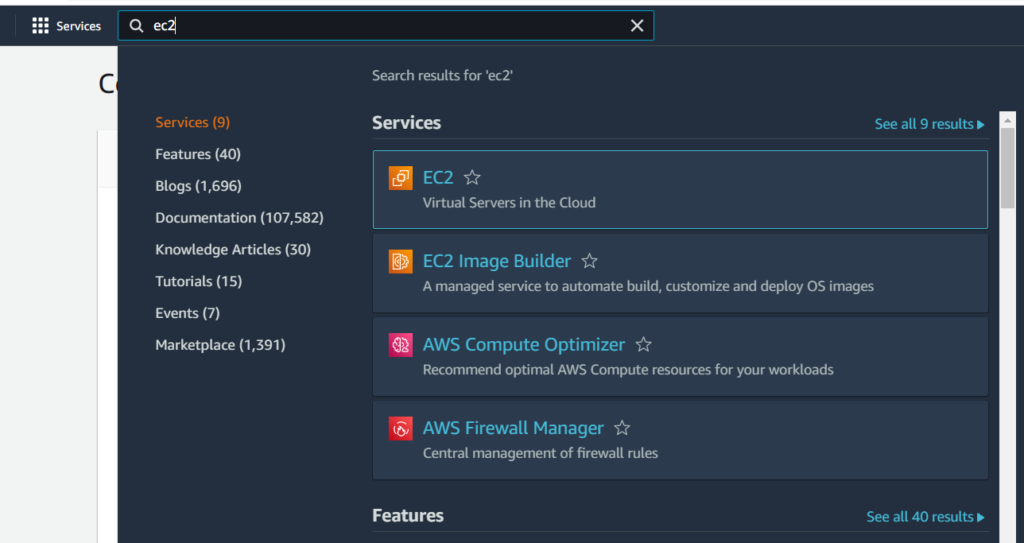Screen dimensions: 1024x543
Task: Open the AWS Firewall Manager link
Action: [513, 428]
